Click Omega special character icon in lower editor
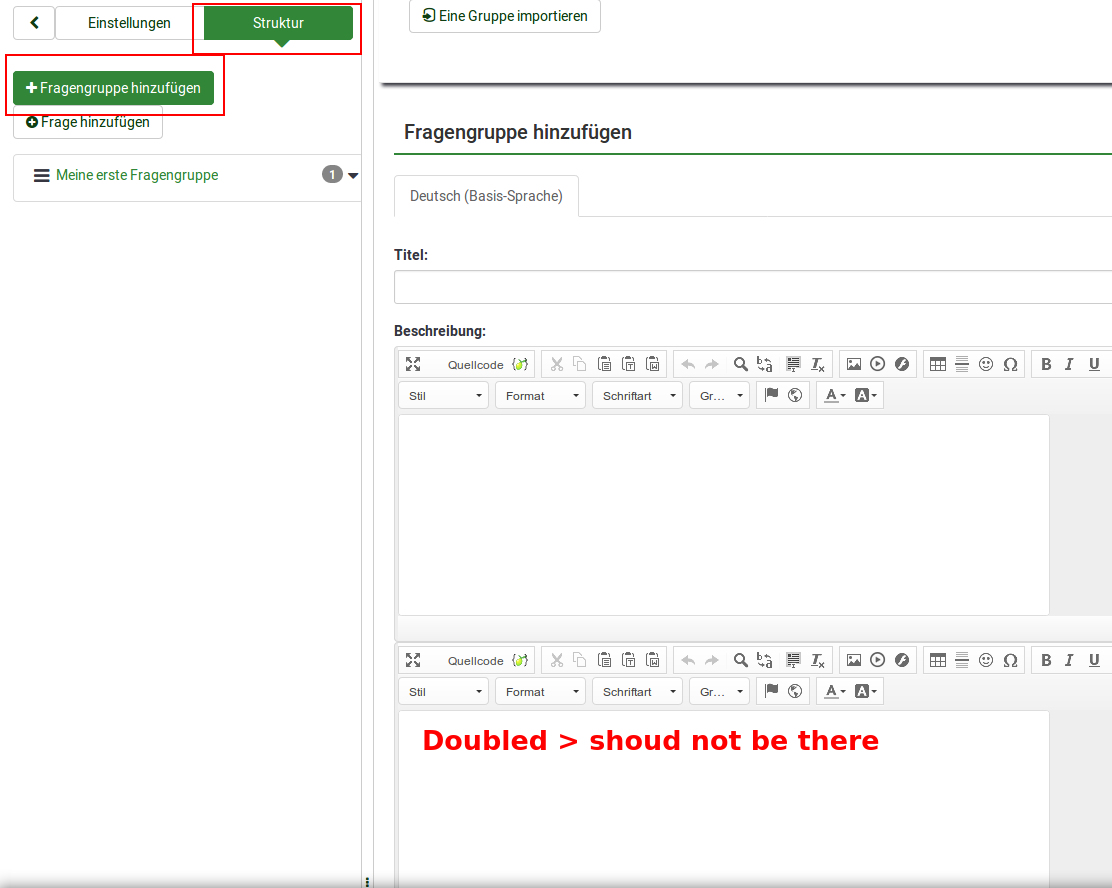This screenshot has width=1112, height=888. click(1010, 660)
